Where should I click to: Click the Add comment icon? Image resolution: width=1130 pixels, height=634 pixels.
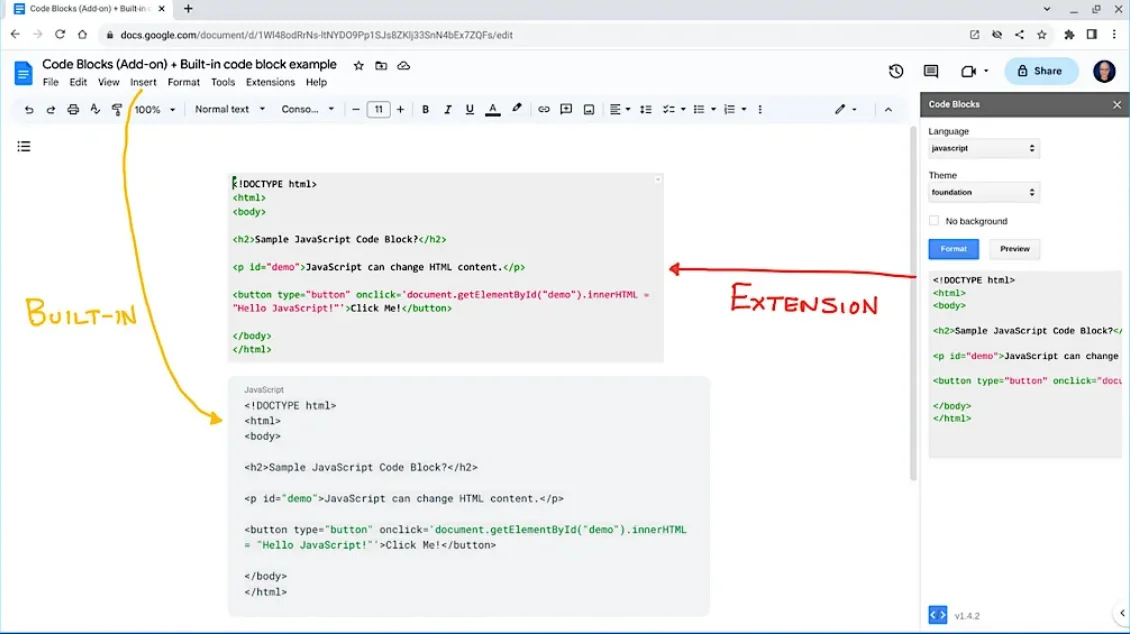coord(566,110)
